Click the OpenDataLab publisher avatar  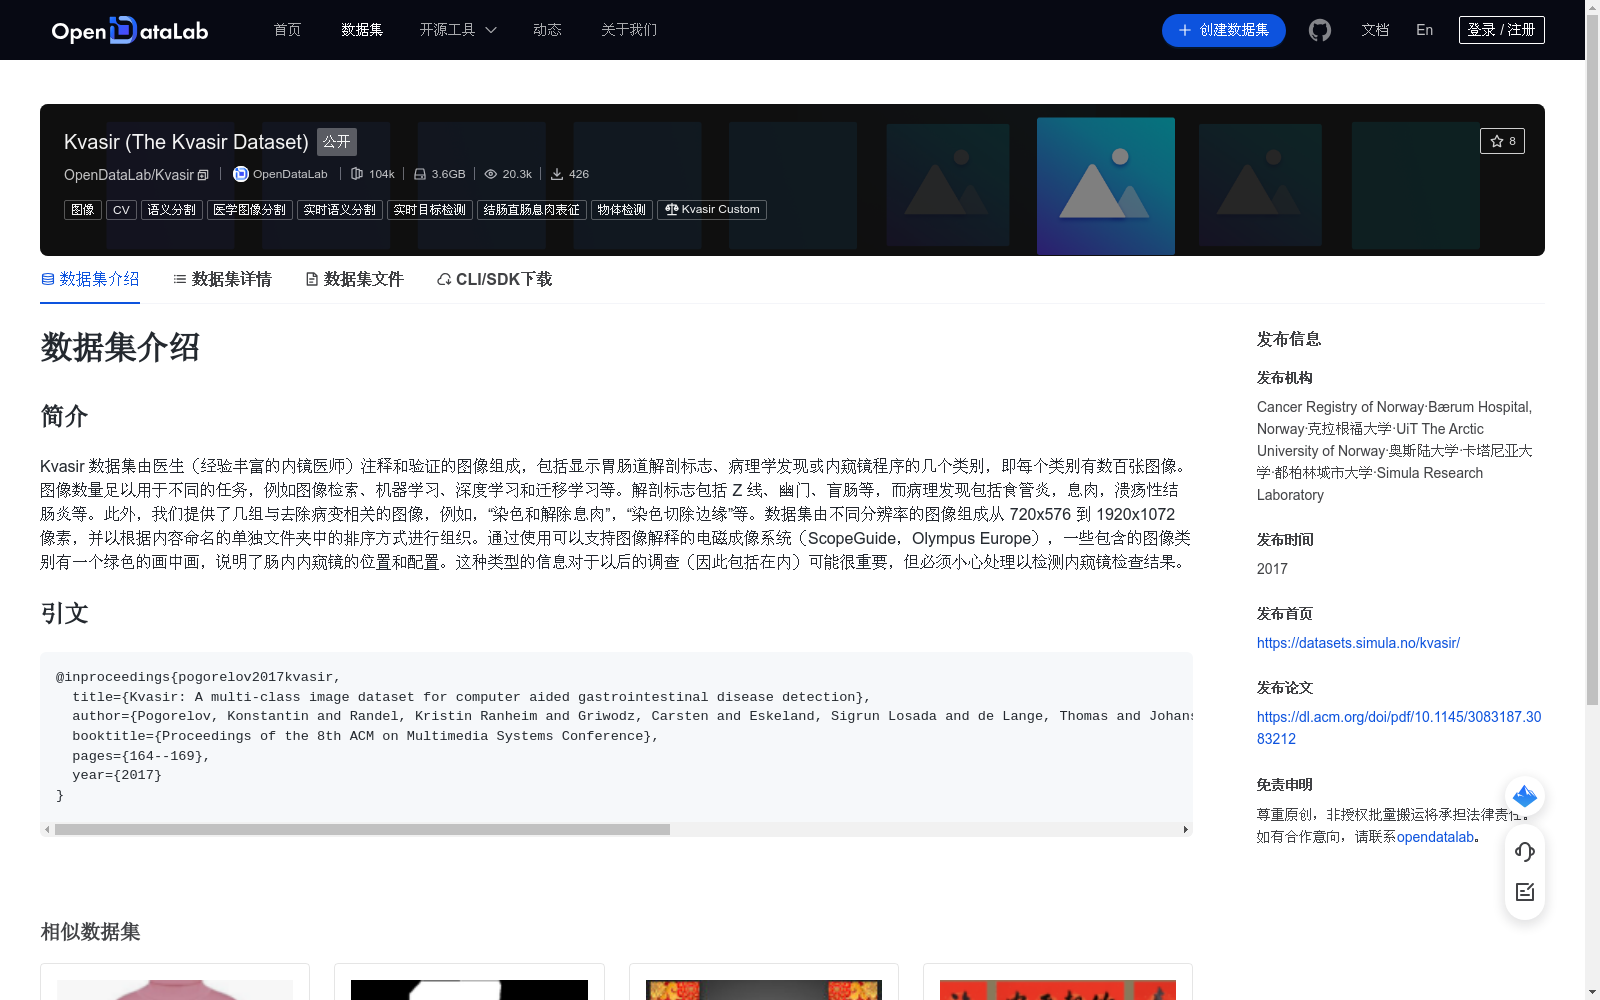click(x=241, y=174)
